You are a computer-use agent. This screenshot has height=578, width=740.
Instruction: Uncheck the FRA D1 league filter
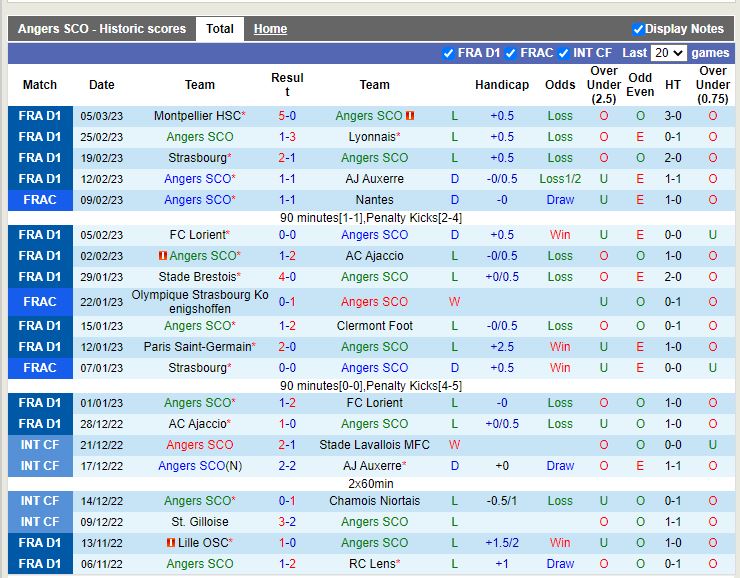[x=448, y=53]
